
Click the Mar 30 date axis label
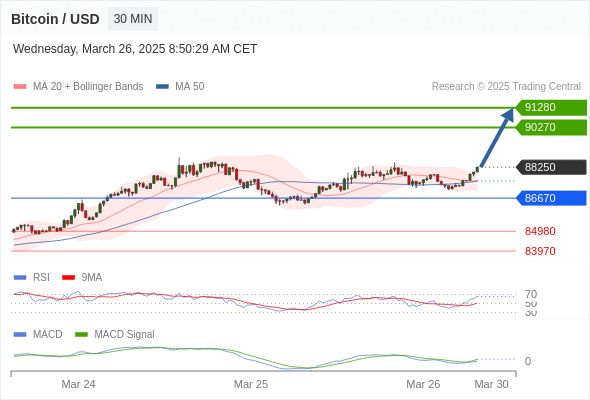pos(491,384)
